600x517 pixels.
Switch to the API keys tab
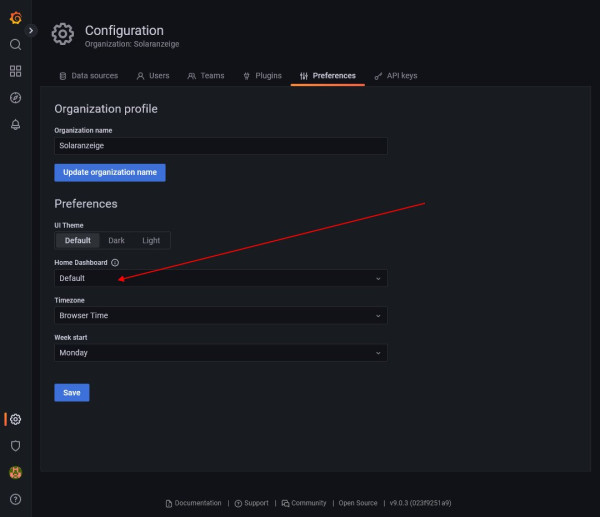click(x=396, y=76)
